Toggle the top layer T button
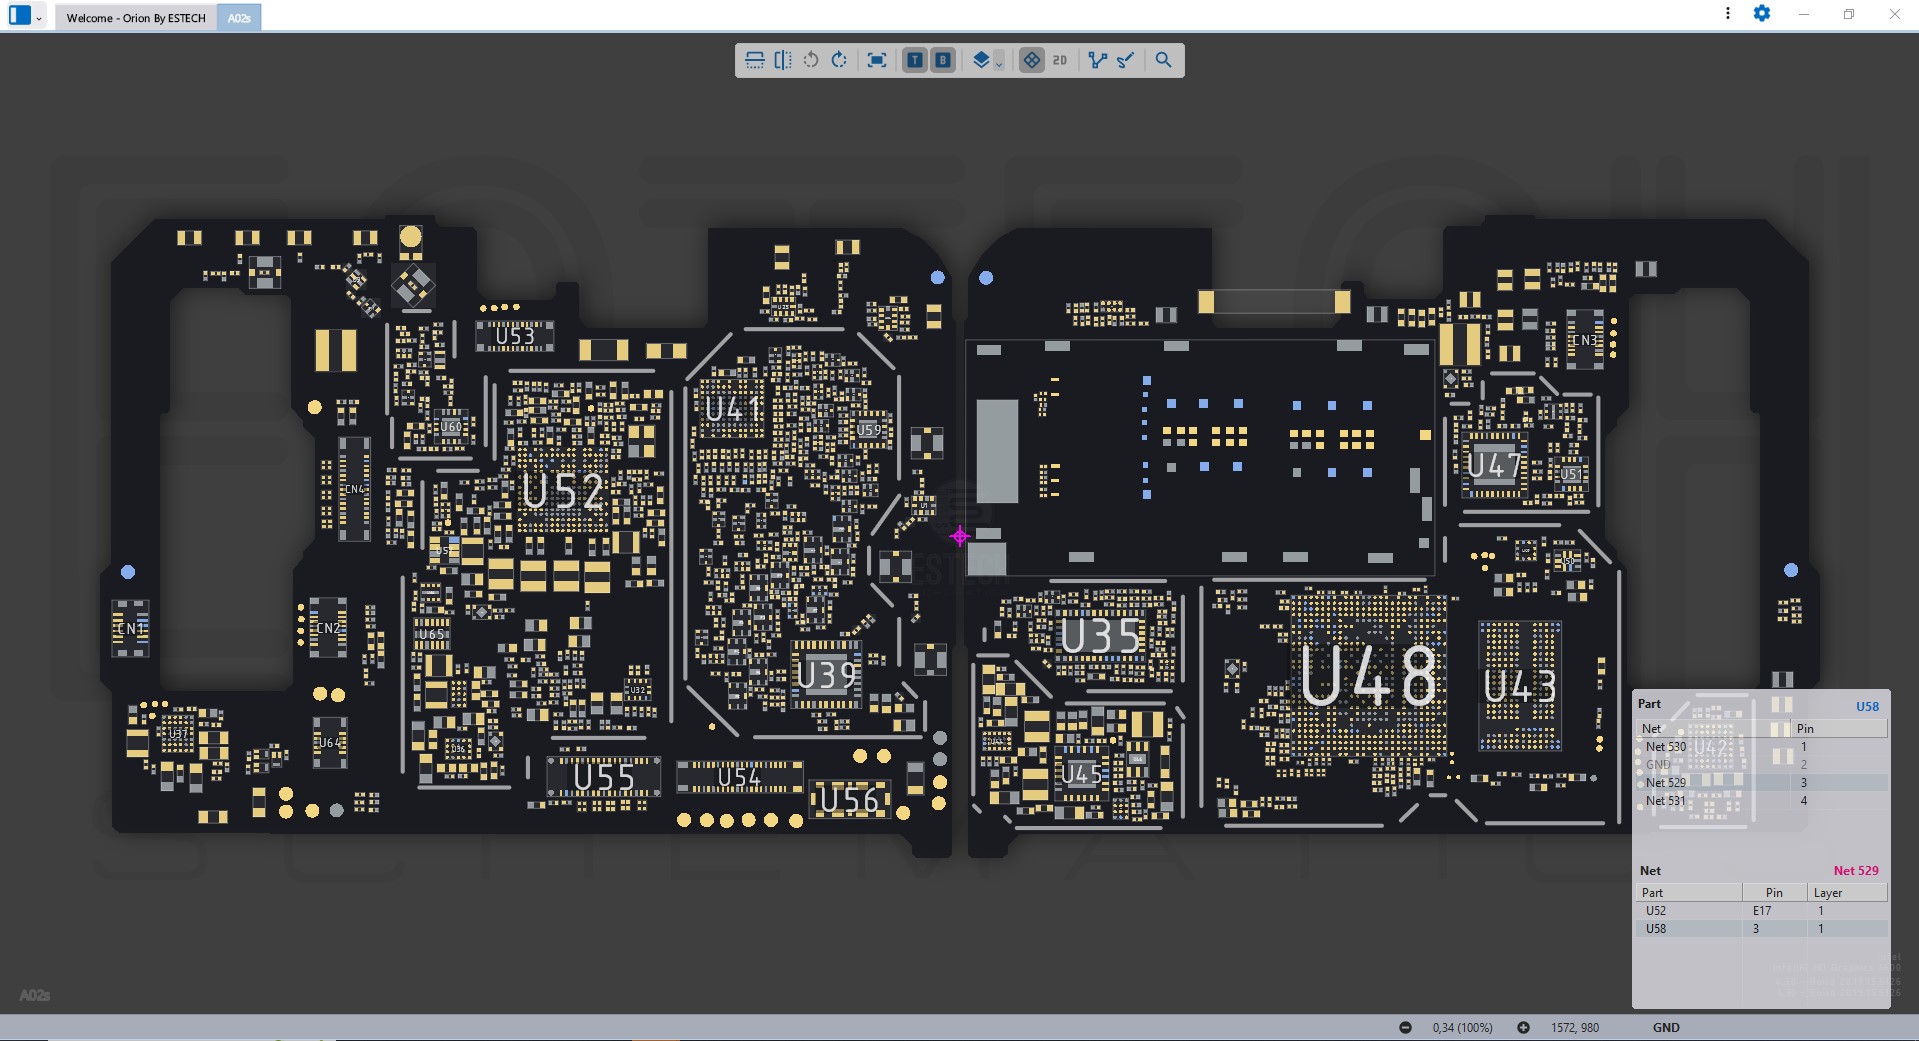This screenshot has height=1041, width=1919. pos(914,60)
